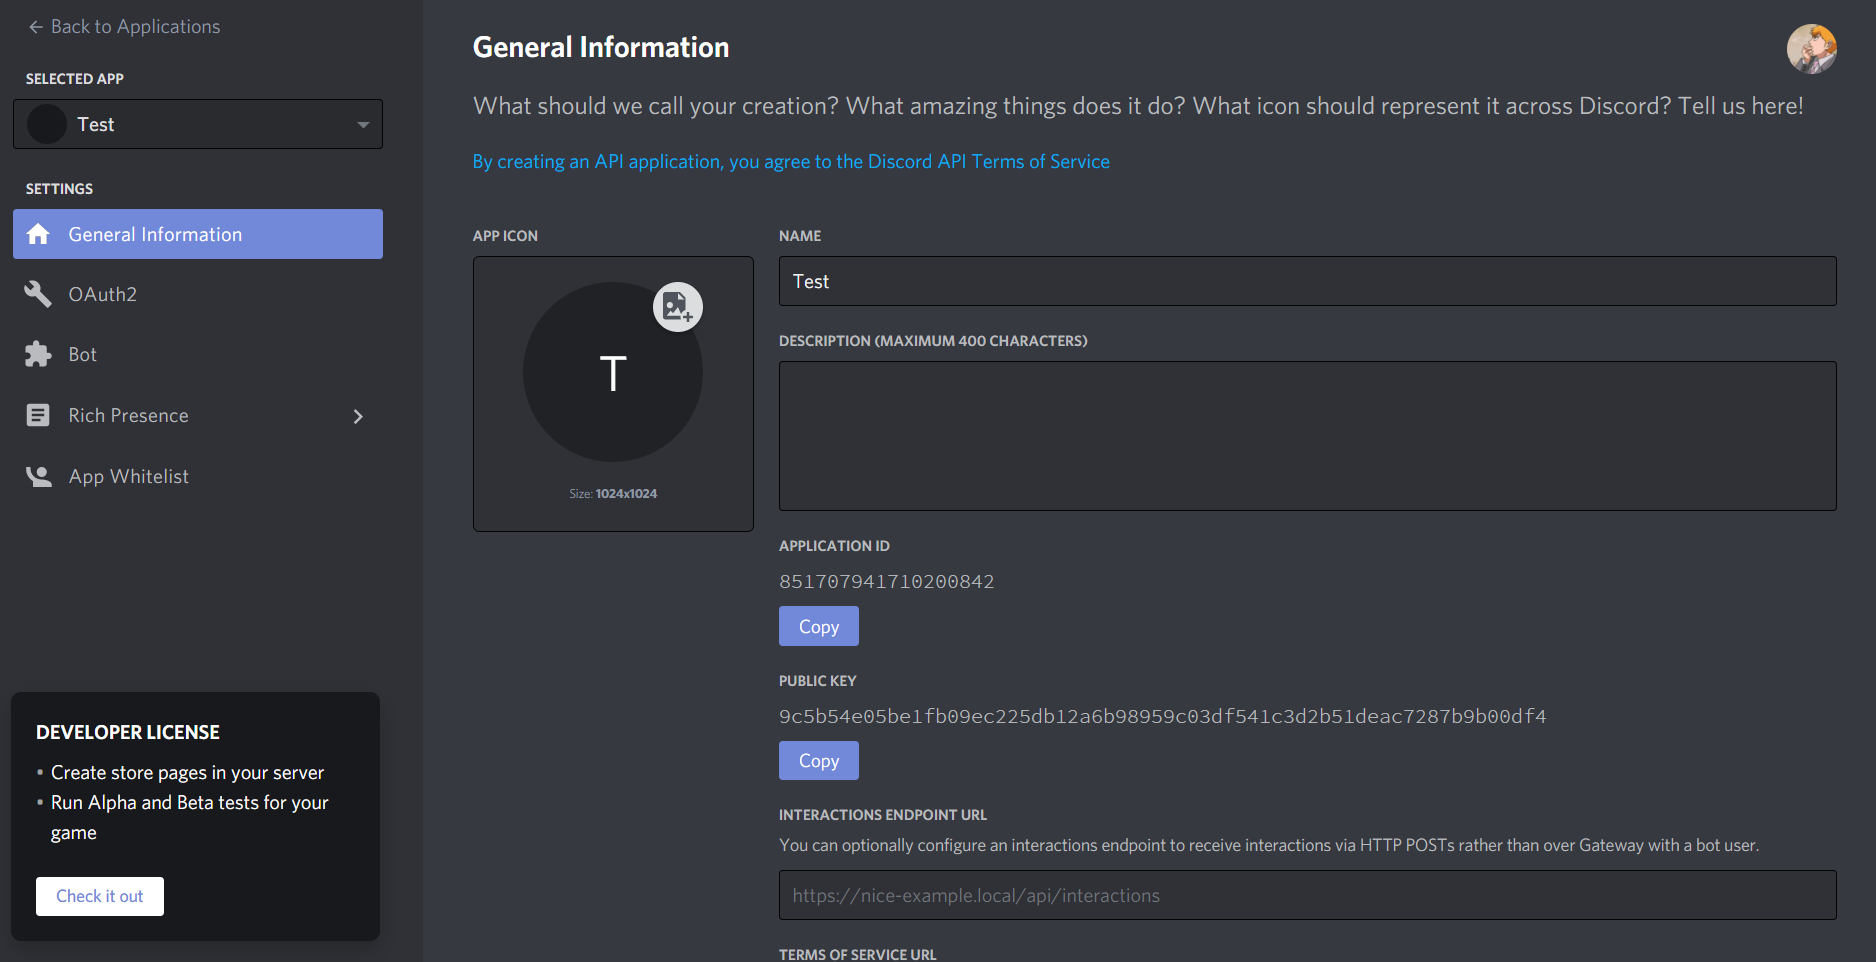Click the Check it out button
Image resolution: width=1876 pixels, height=962 pixels.
pos(100,896)
